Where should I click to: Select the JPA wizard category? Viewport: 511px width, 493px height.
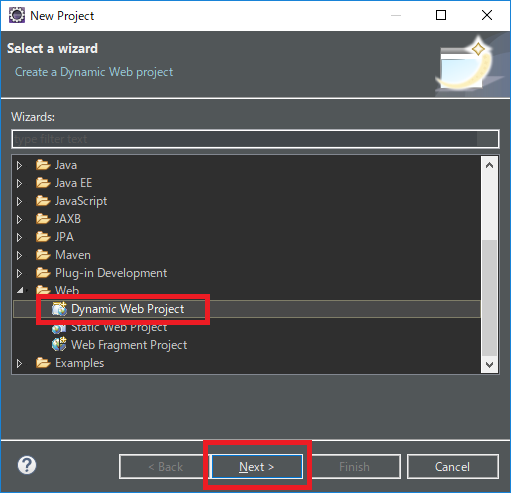pos(64,237)
